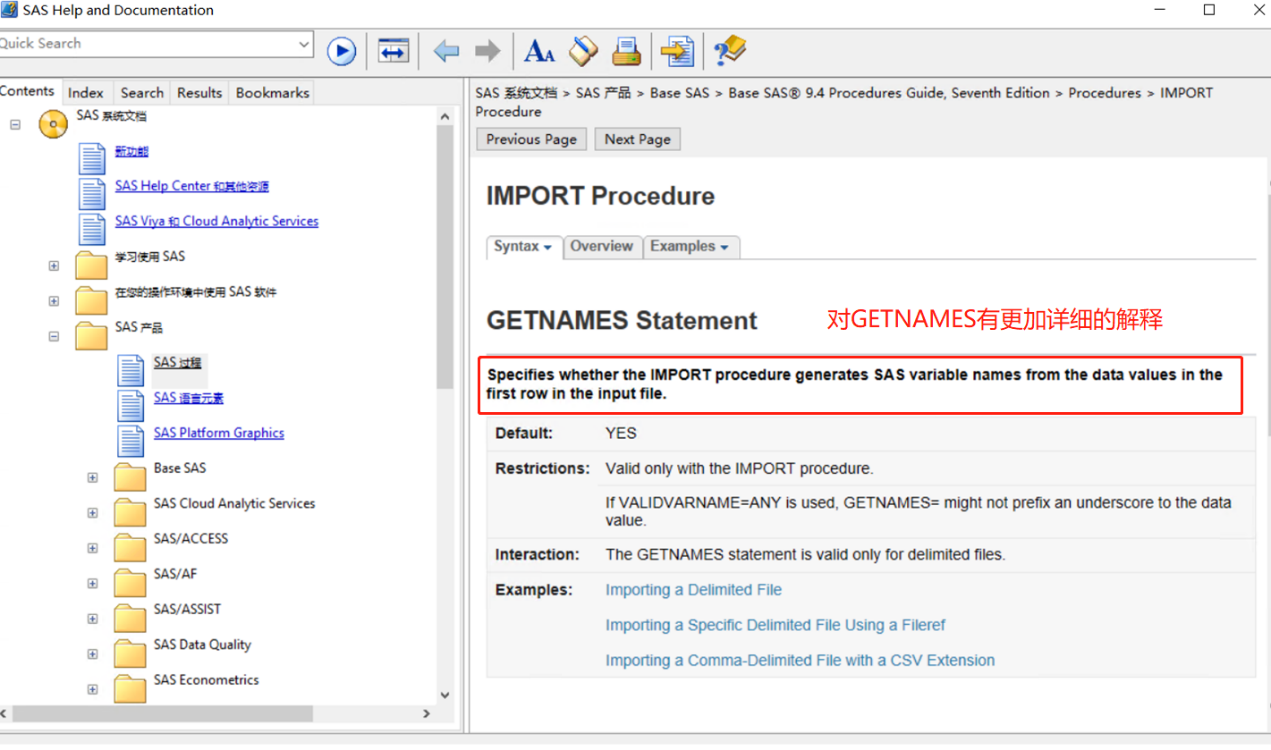This screenshot has height=750, width=1271.
Task: Collapse the SAS 产品 tree node
Action: [54, 337]
